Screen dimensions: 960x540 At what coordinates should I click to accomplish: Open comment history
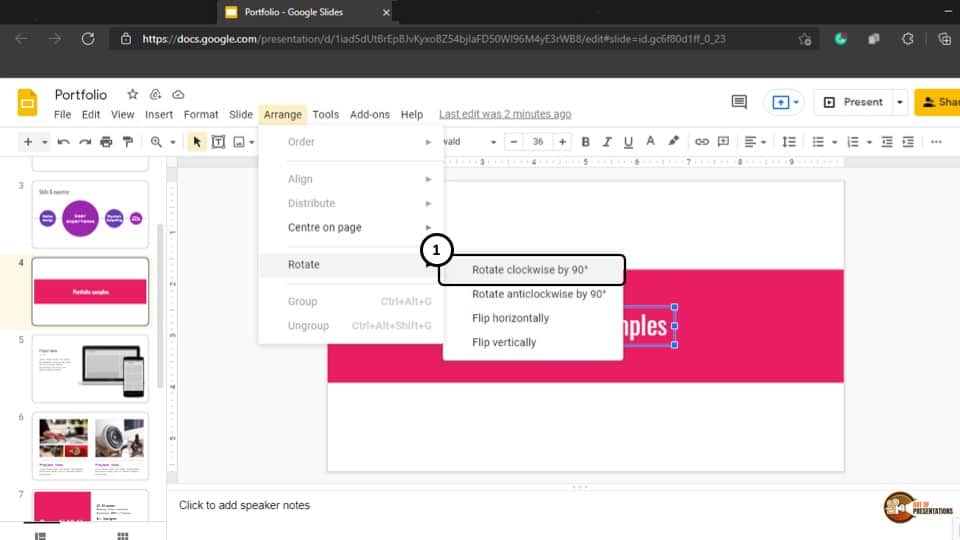pyautogui.click(x=739, y=102)
